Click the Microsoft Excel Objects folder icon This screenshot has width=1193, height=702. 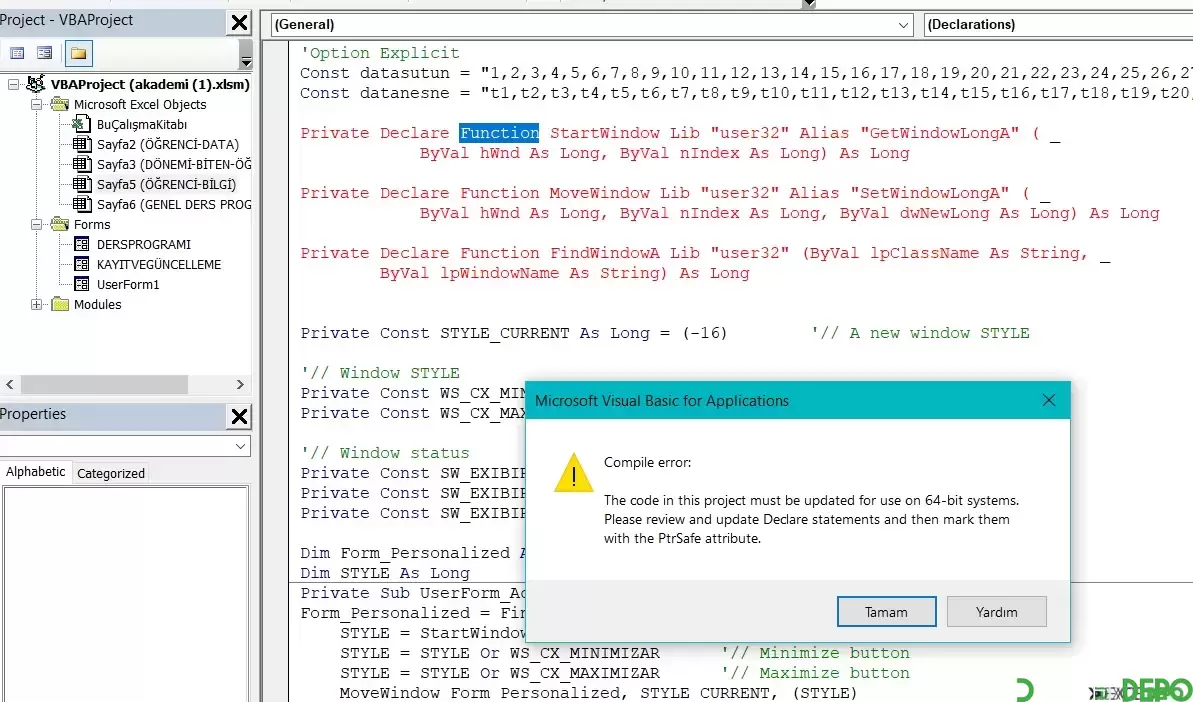(59, 104)
